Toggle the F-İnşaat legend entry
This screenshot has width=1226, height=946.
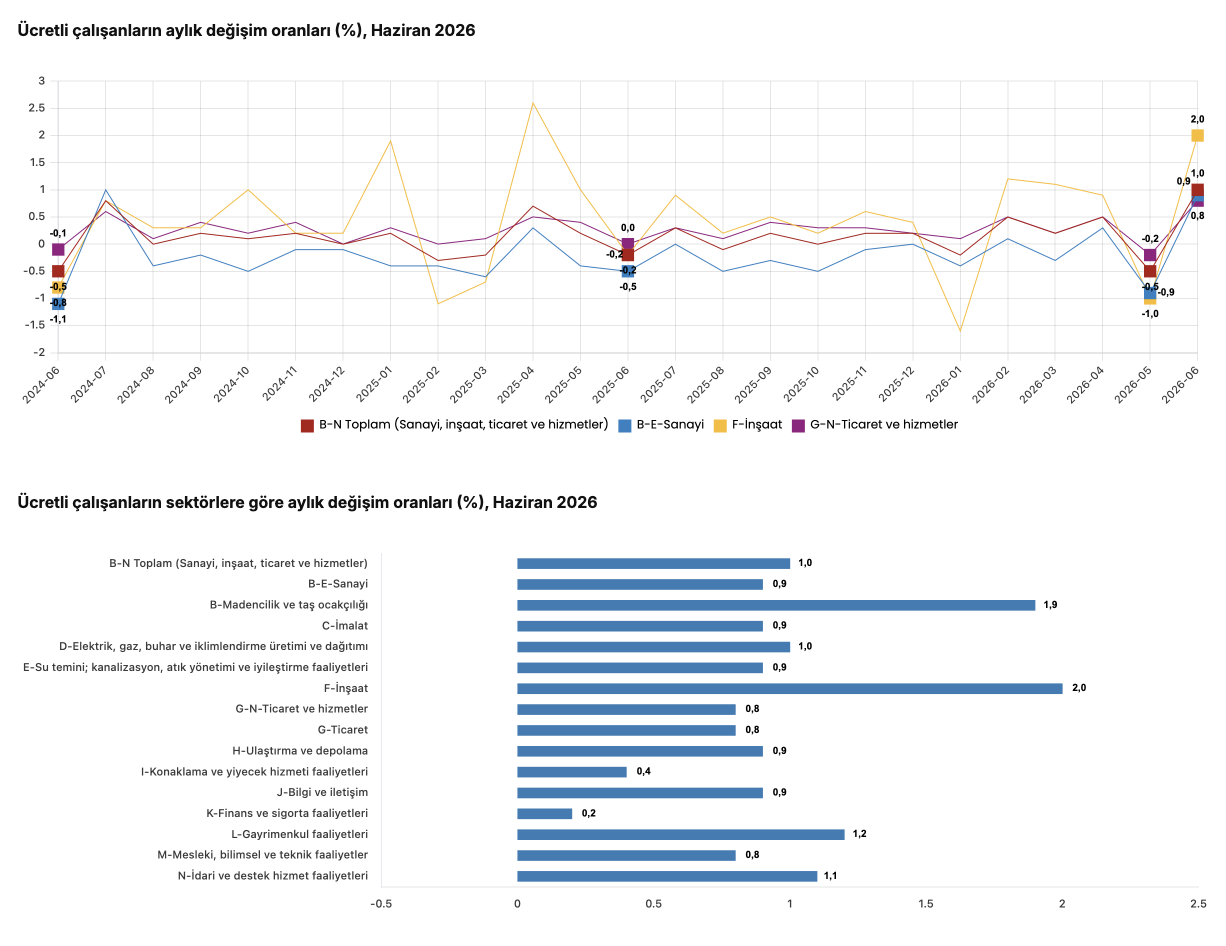tap(748, 425)
